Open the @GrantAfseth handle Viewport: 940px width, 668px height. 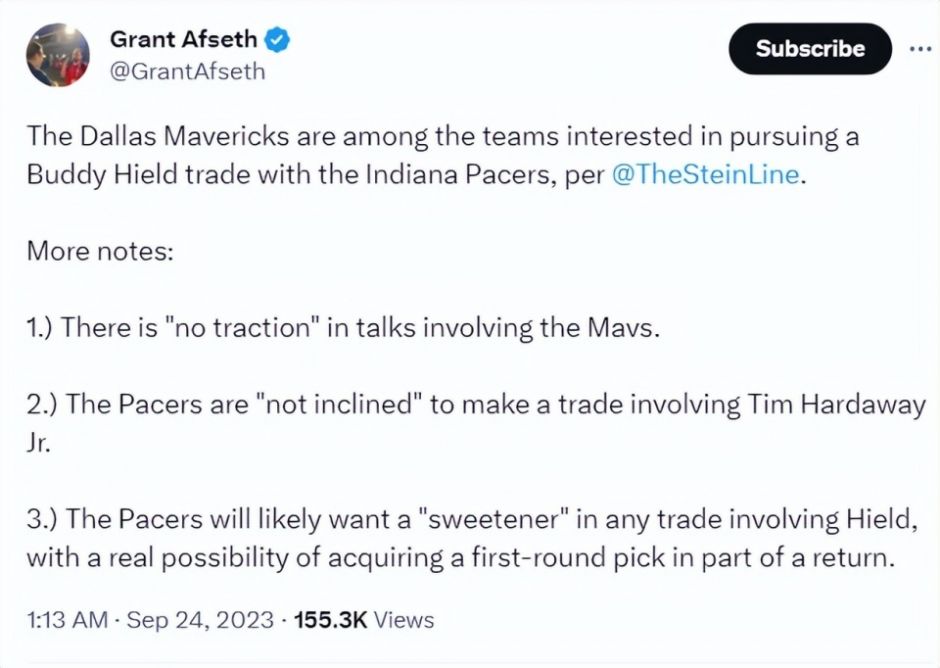coord(187,71)
